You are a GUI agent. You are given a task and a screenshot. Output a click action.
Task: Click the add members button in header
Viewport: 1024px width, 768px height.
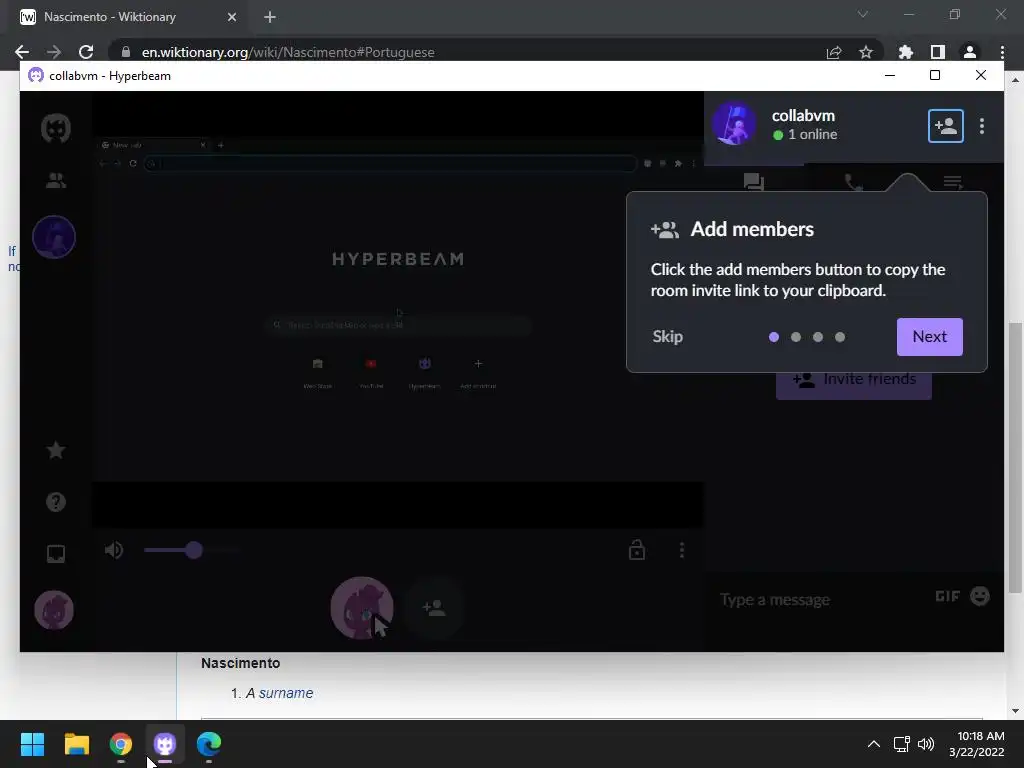pyautogui.click(x=946, y=126)
